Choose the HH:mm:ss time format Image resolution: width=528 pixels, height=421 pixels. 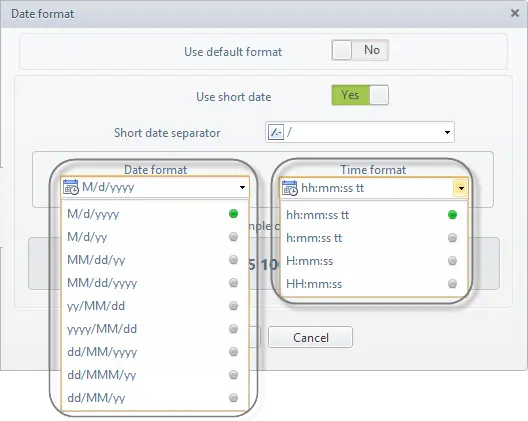pos(373,284)
